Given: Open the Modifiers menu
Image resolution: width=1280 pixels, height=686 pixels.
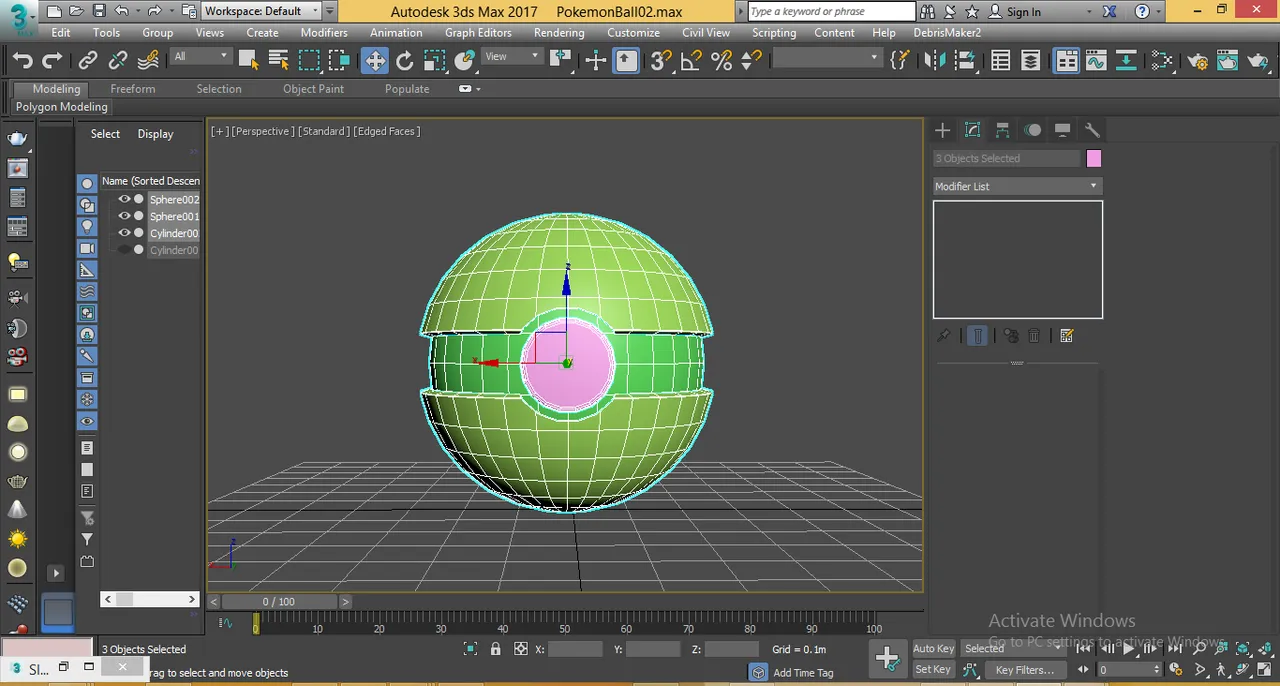Looking at the screenshot, I should coord(324,32).
